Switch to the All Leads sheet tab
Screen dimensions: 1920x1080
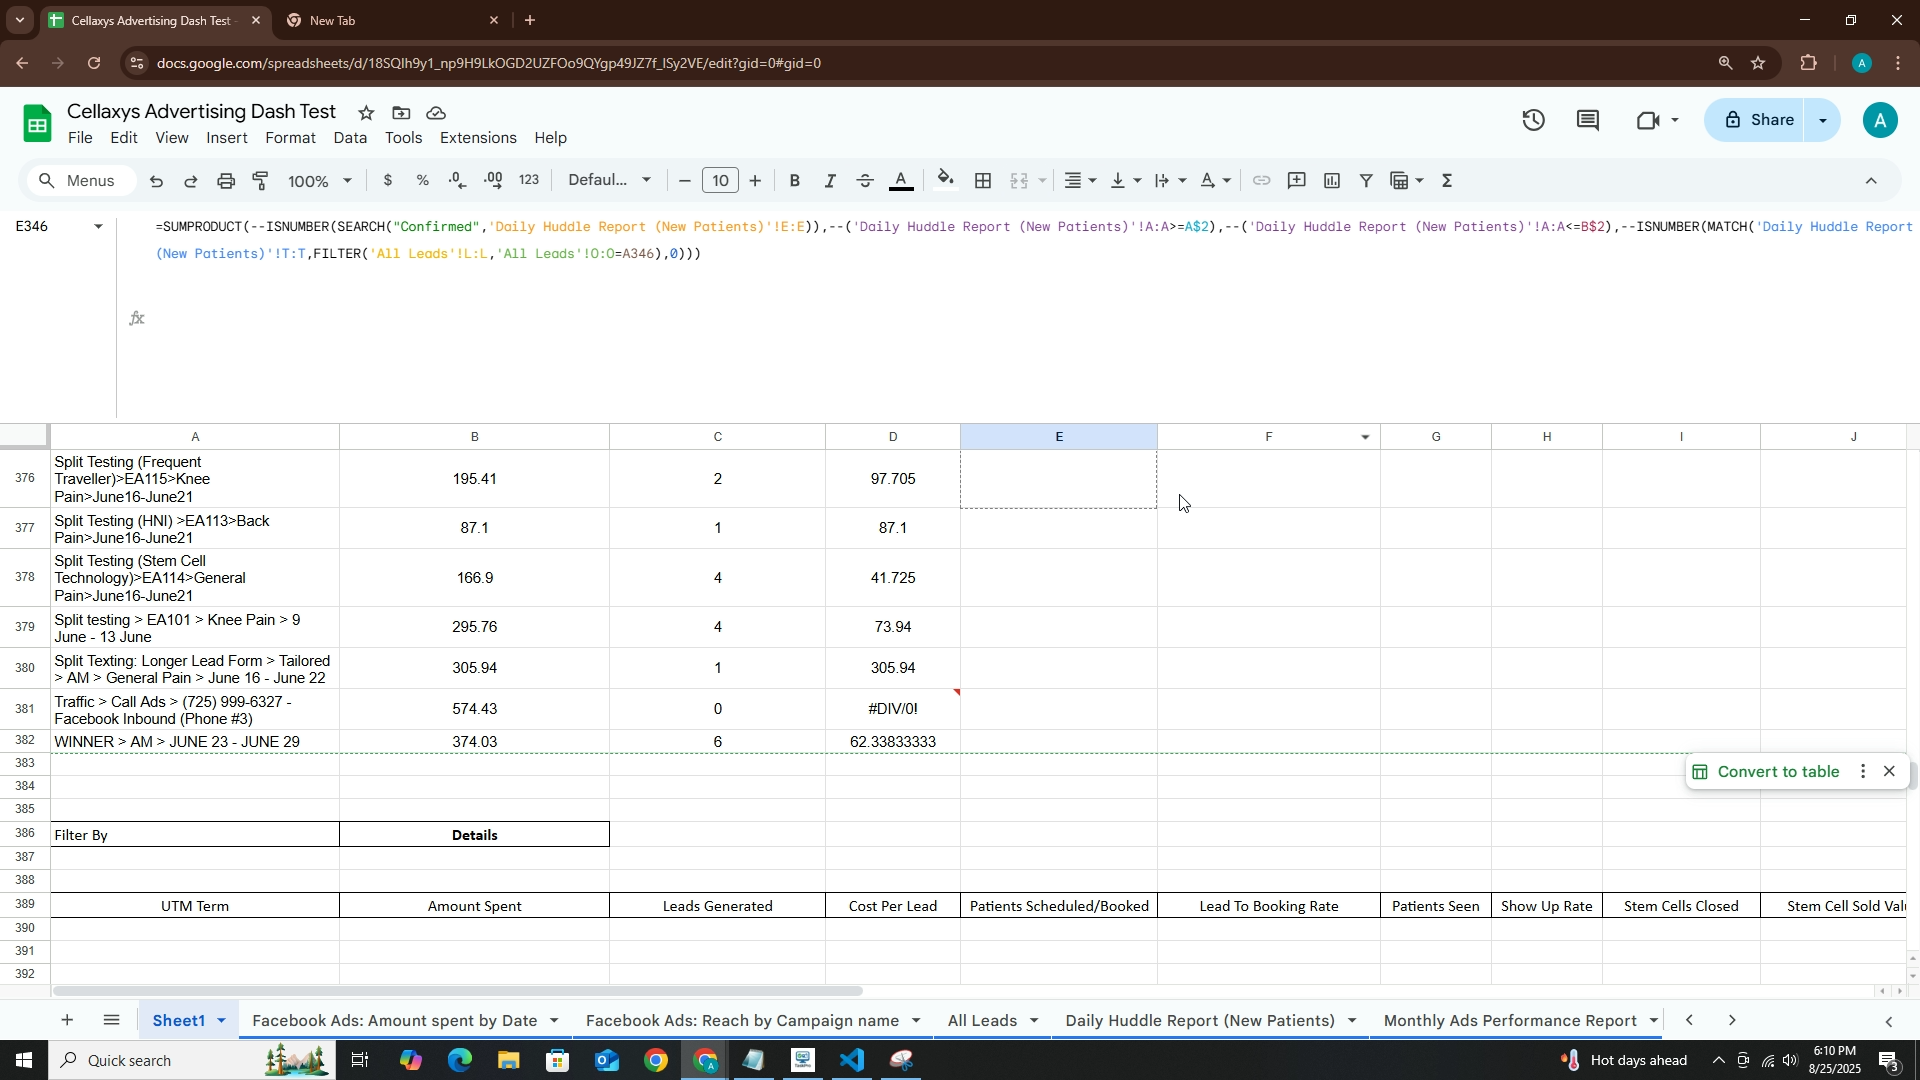pos(981,1020)
